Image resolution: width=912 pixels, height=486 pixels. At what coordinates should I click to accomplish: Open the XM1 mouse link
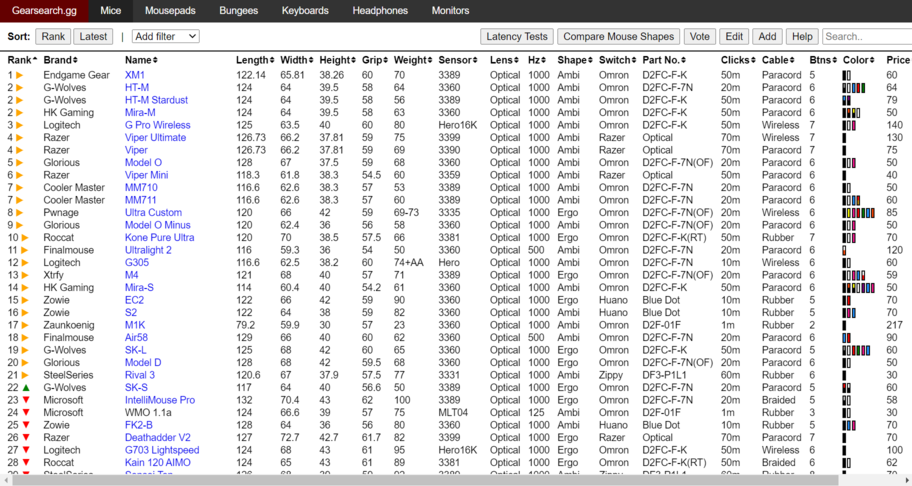coord(135,75)
